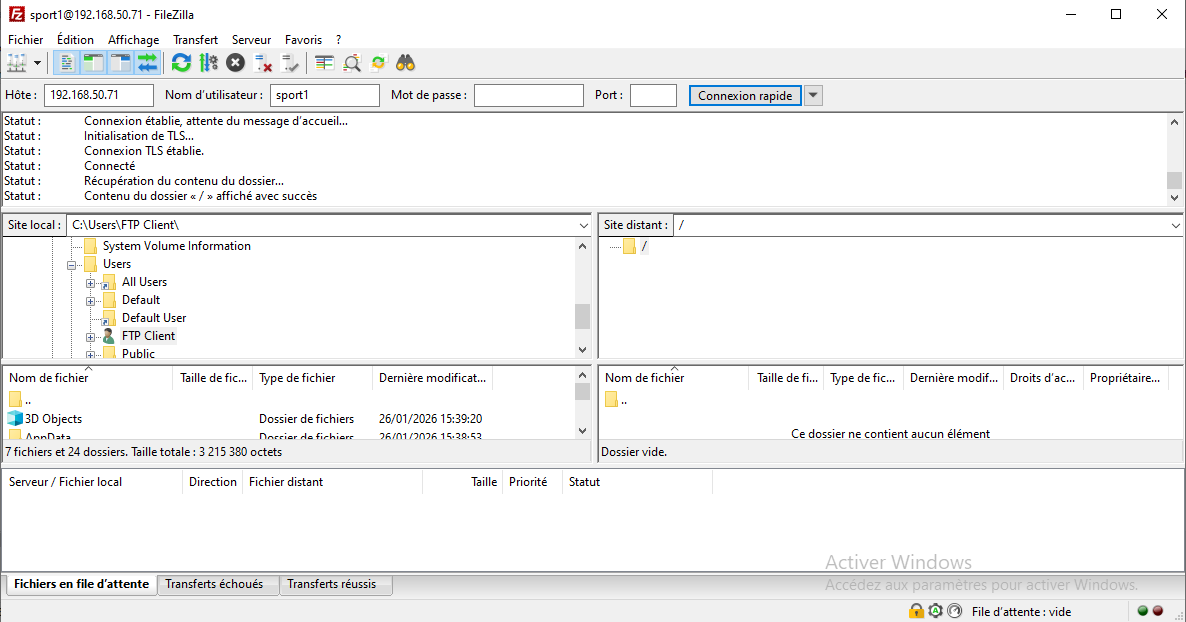The height and width of the screenshot is (622, 1186).
Task: Click the lock encryption status icon
Action: (916, 611)
